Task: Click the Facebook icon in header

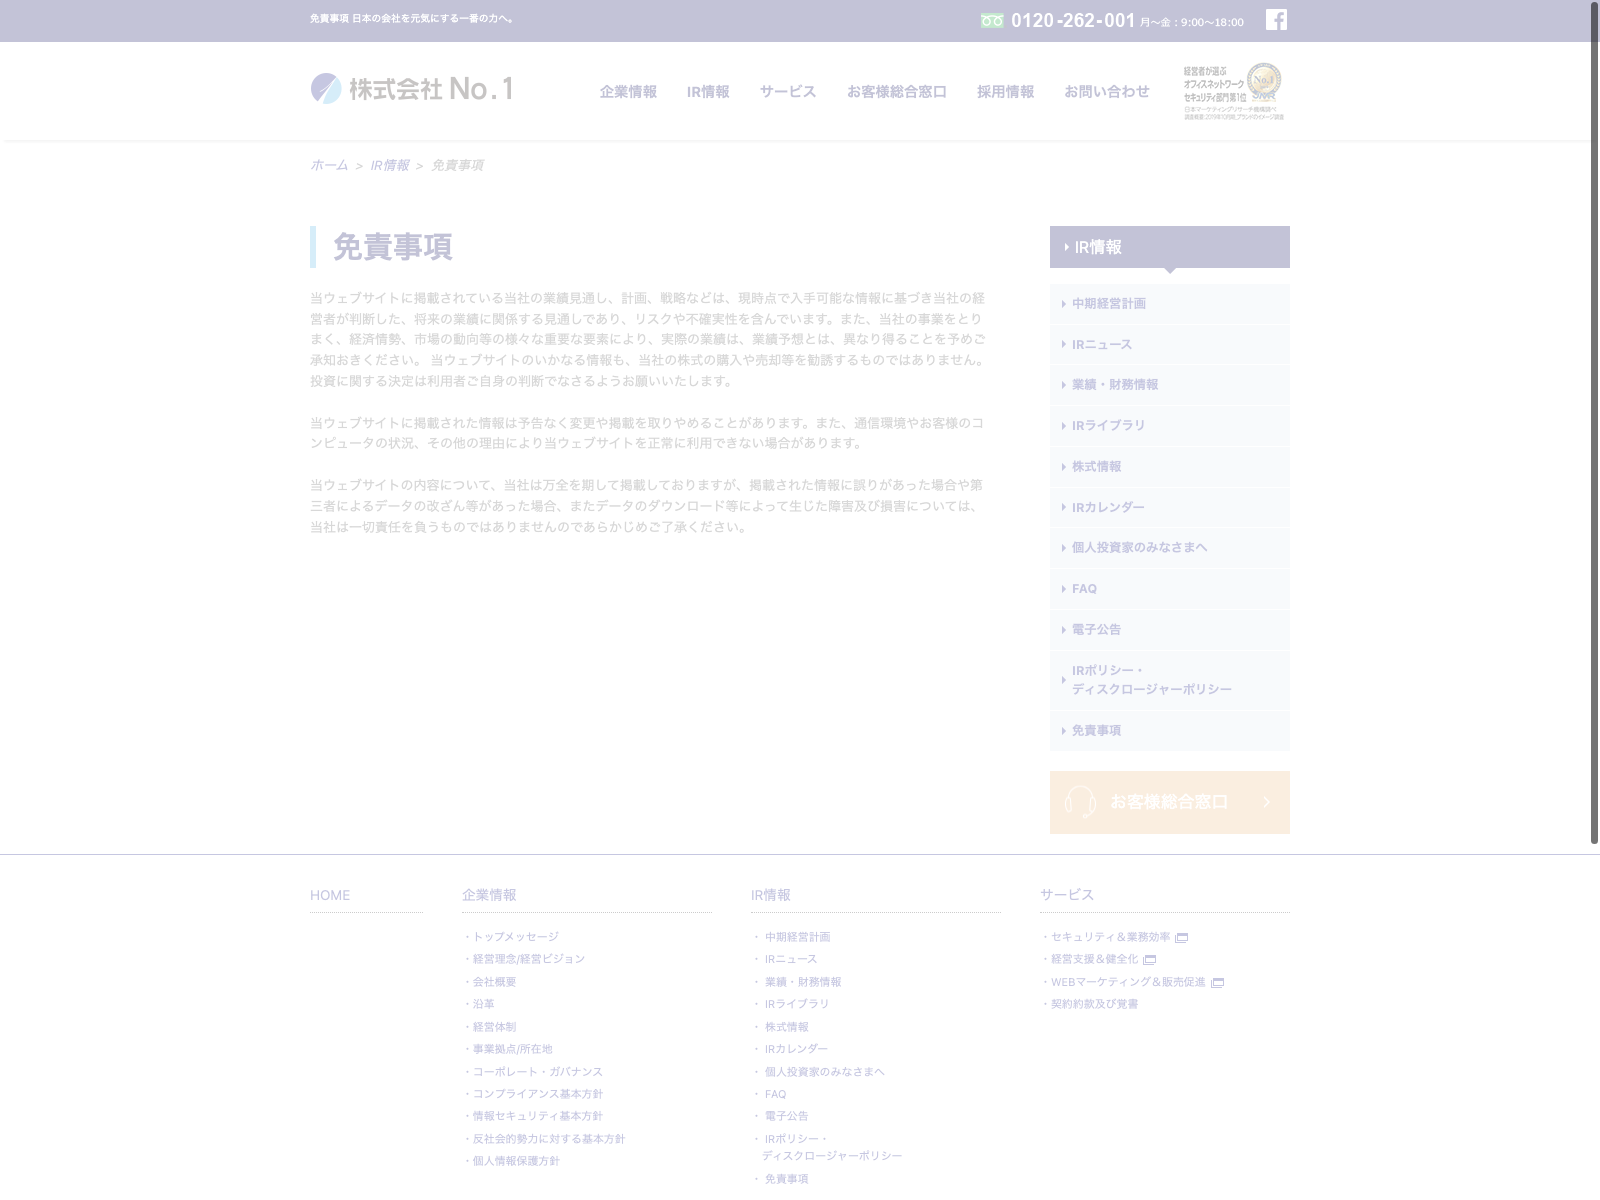Action: [x=1276, y=20]
